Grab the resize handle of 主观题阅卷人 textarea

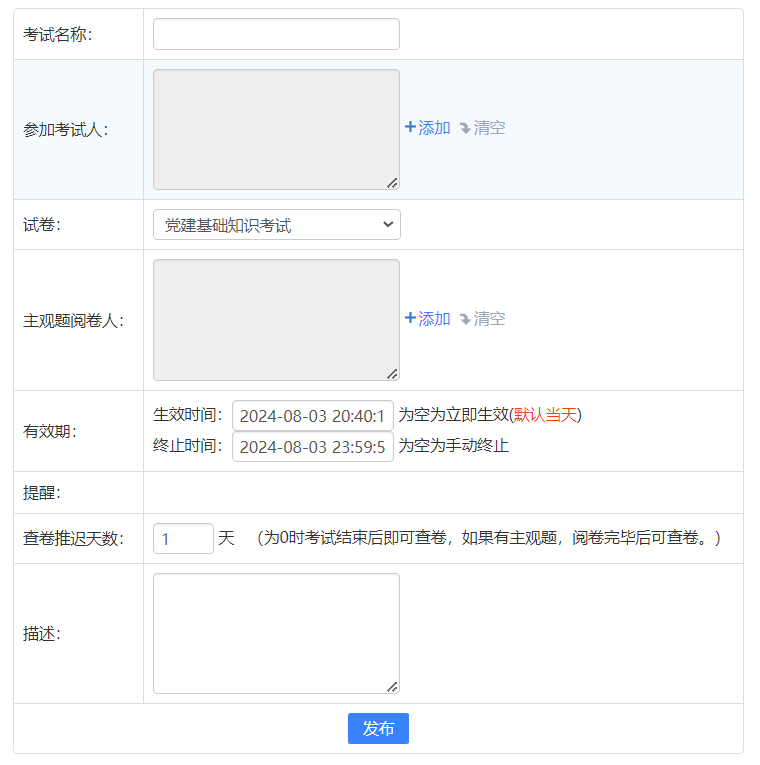coord(392,374)
